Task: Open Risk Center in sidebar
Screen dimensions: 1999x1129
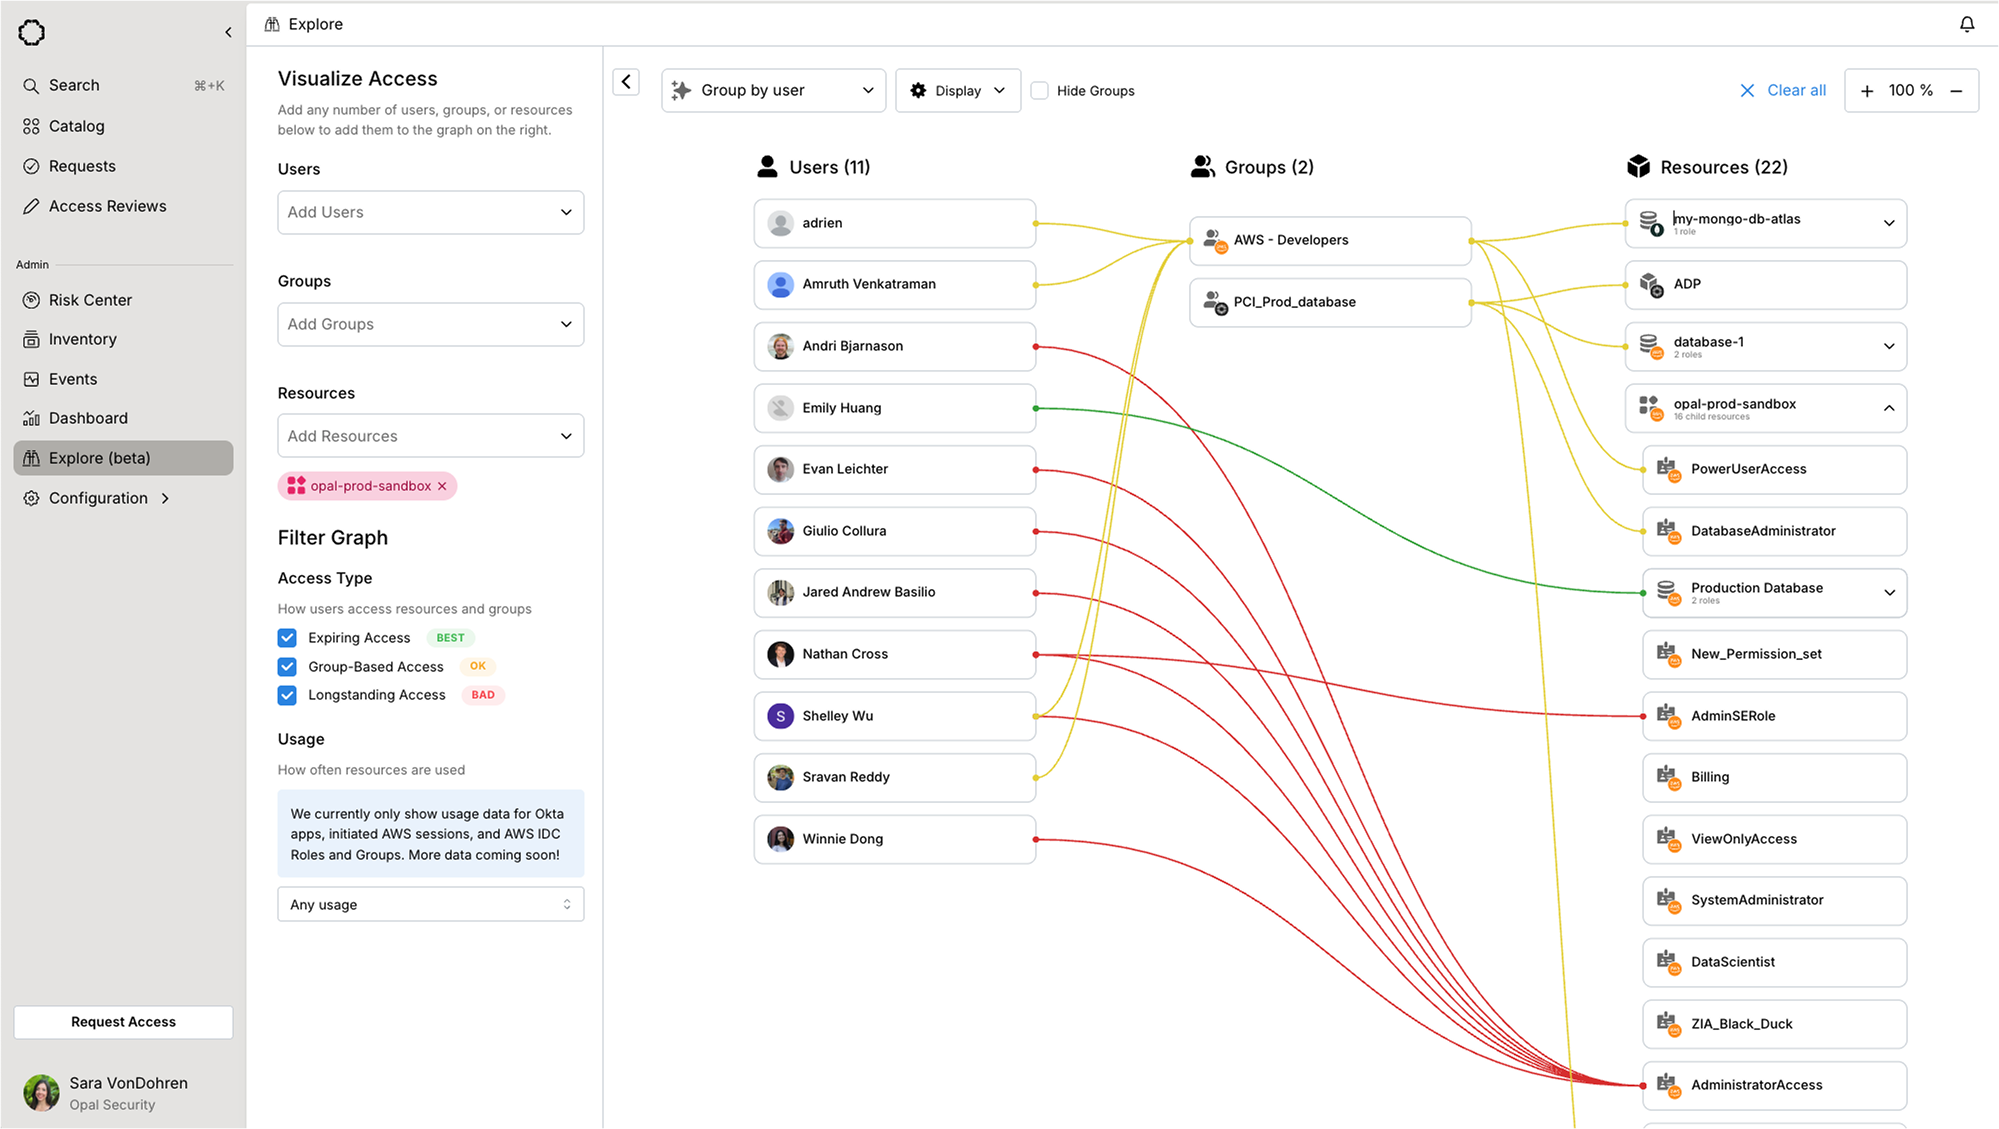Action: [x=90, y=300]
